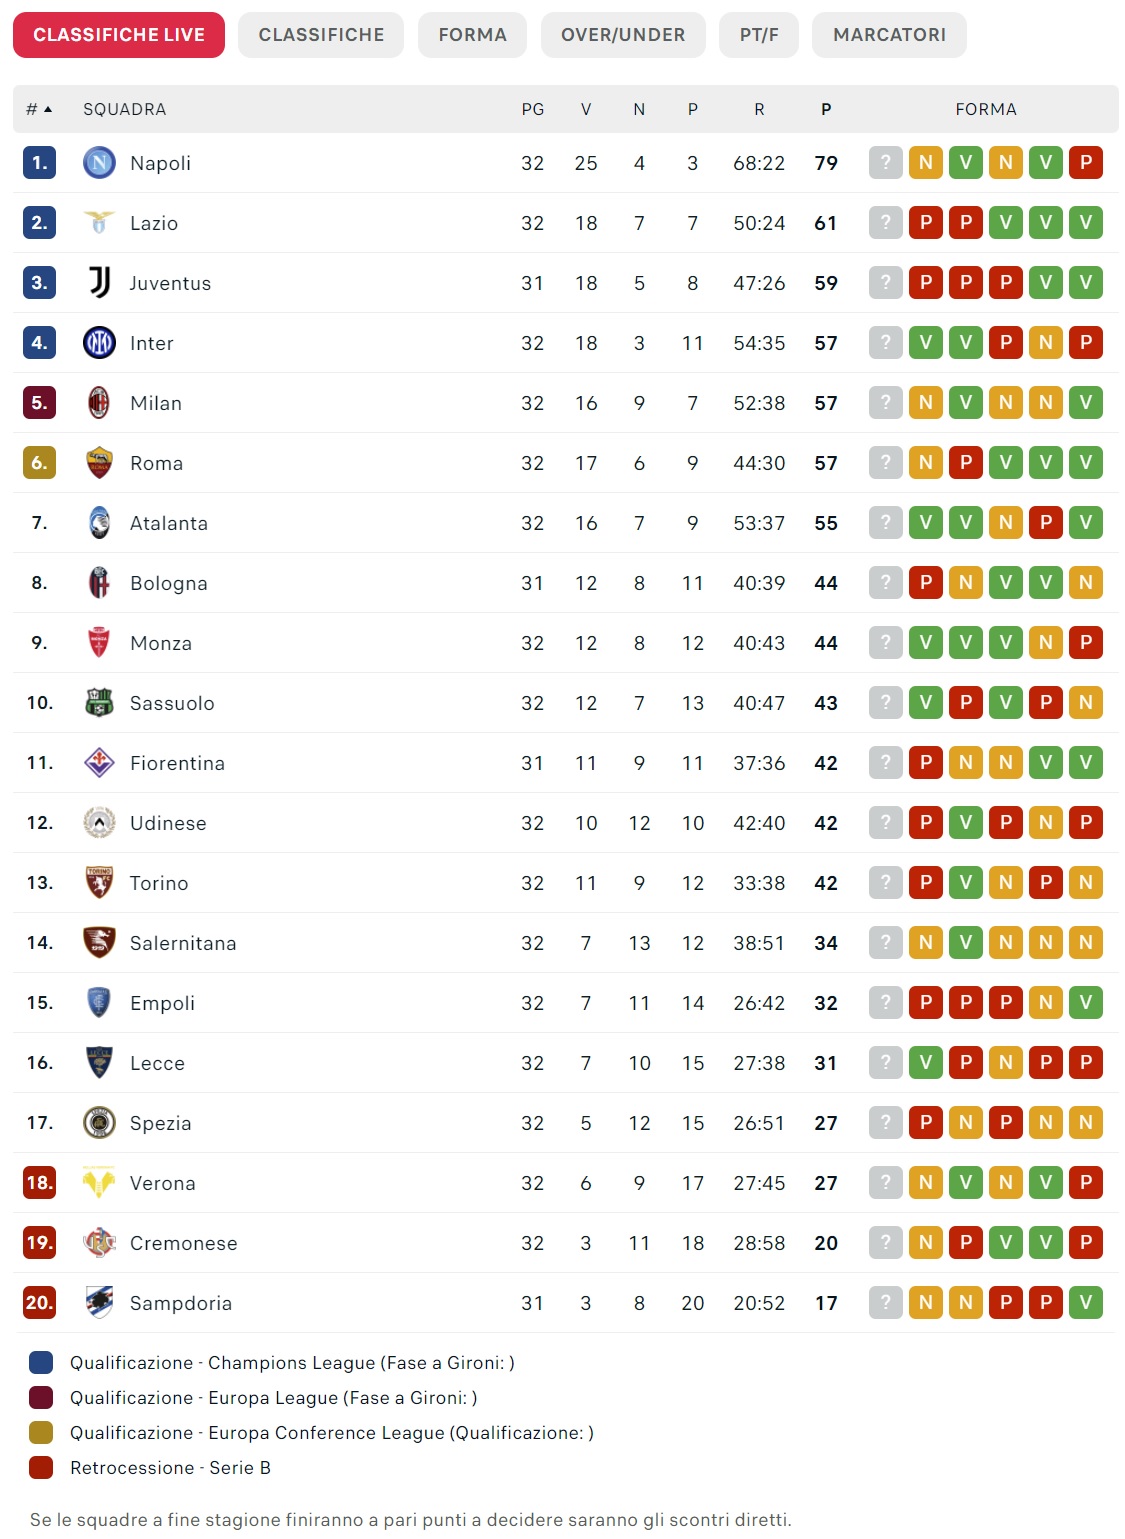The width and height of the screenshot is (1125, 1539).
Task: Open the PT/F tab
Action: tap(759, 35)
